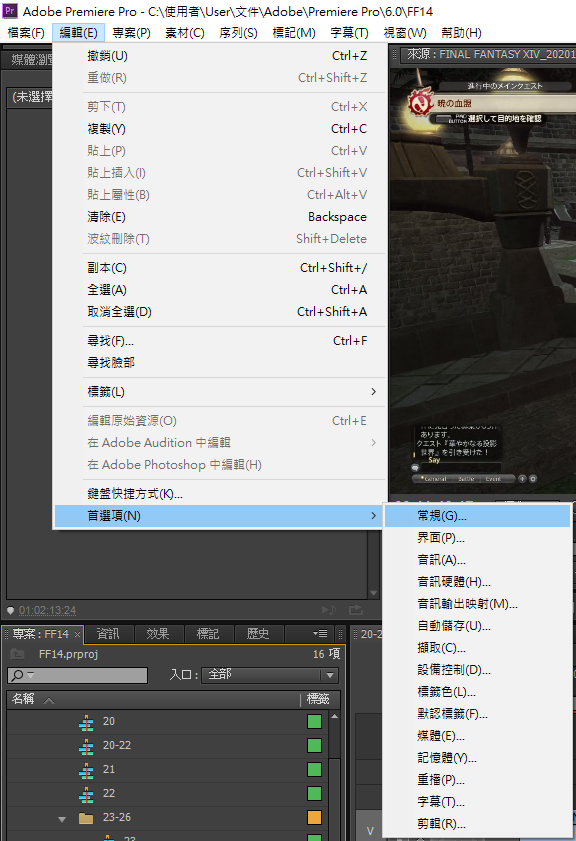The image size is (576, 841).
Task: Open the 入口 全部 dropdown
Action: [270, 675]
